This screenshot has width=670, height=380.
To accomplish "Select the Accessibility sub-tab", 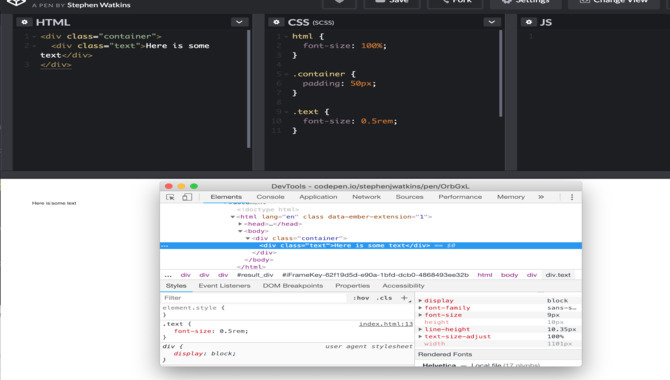I will click(403, 286).
